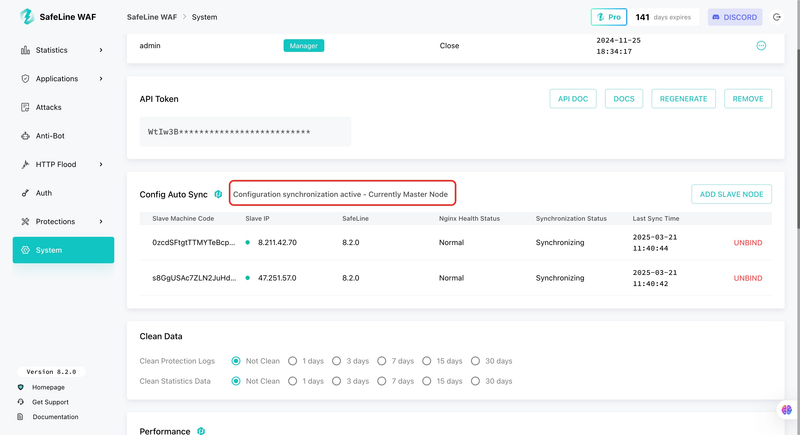This screenshot has height=435, width=800.
Task: Expand the Applications menu chevron
Action: pos(101,79)
